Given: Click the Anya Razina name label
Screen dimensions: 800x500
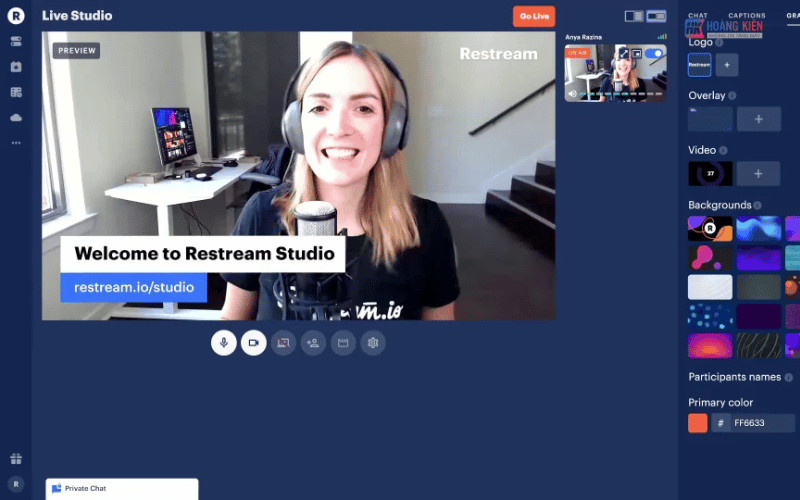Looking at the screenshot, I should [x=583, y=37].
